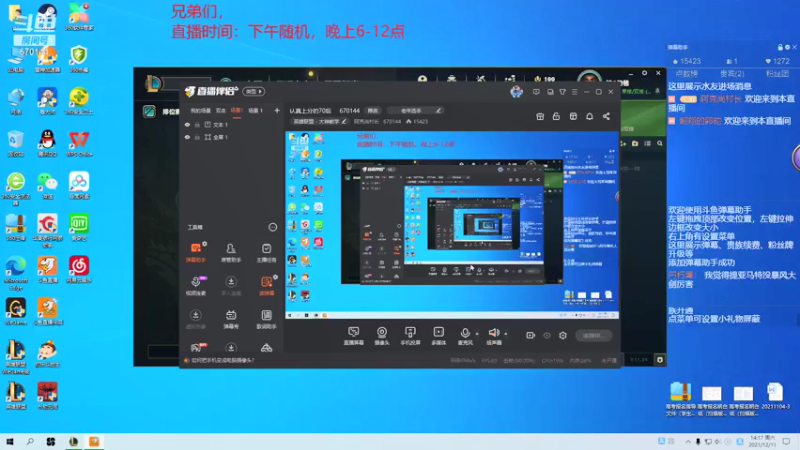Open the 多人连麦 tool
The height and width of the screenshot is (450, 800).
click(231, 286)
